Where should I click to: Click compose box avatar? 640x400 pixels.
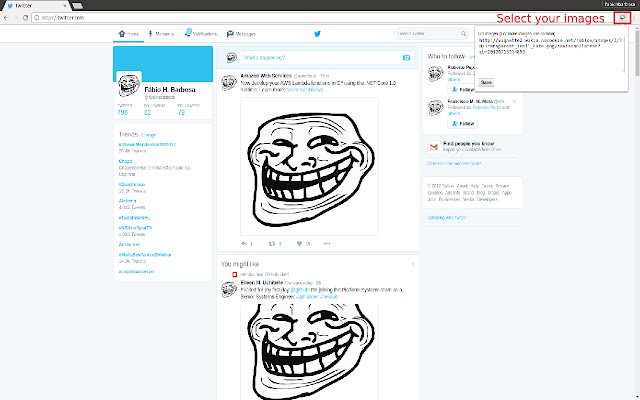point(231,58)
